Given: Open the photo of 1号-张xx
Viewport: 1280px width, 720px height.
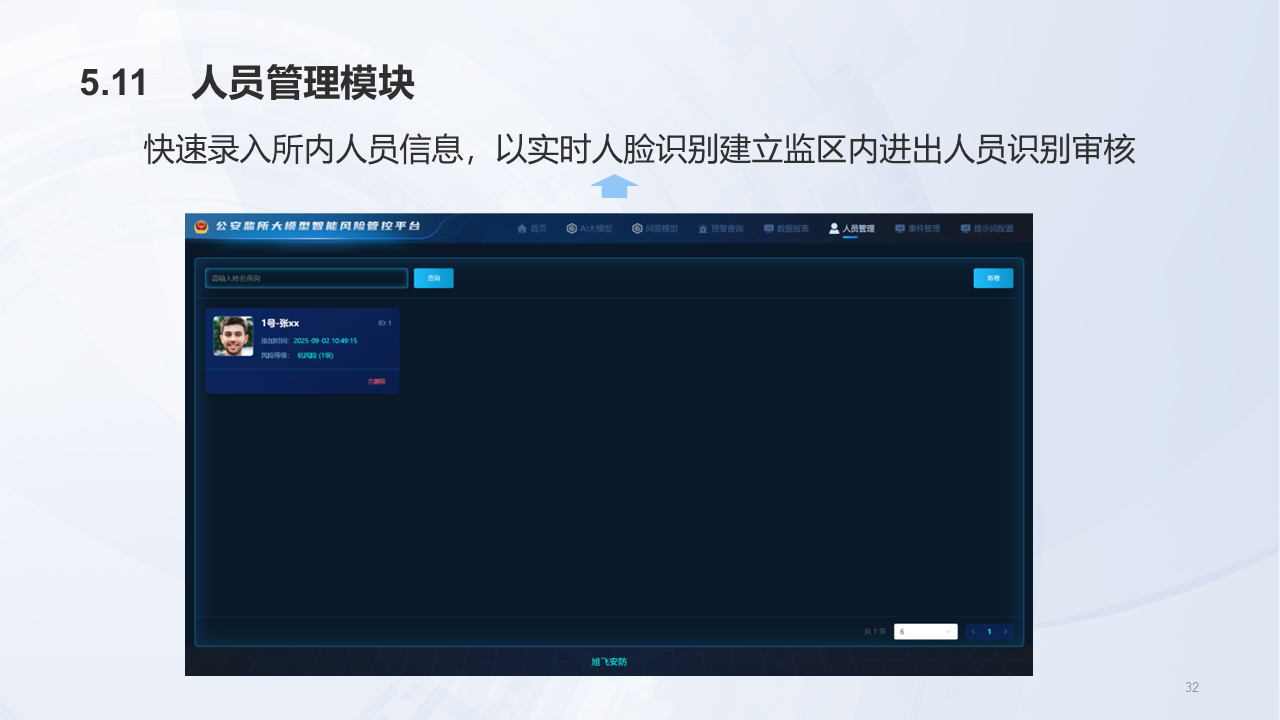Looking at the screenshot, I should (x=233, y=336).
